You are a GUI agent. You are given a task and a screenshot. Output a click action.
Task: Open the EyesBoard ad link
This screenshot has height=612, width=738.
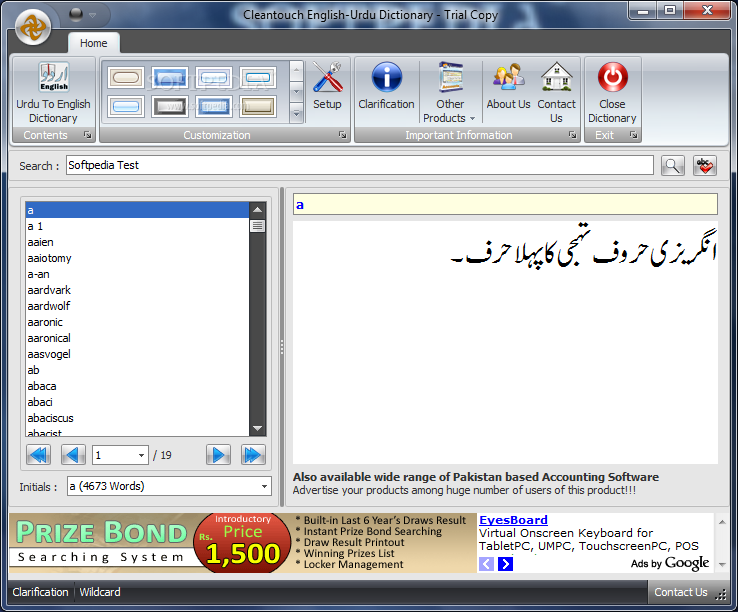pyautogui.click(x=513, y=520)
